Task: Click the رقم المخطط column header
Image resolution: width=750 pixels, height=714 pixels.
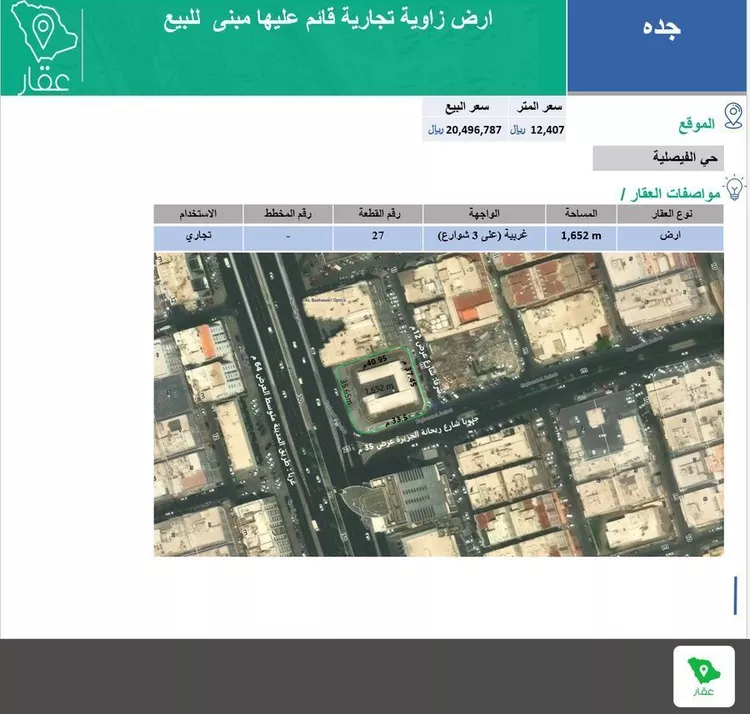Action: tap(288, 214)
